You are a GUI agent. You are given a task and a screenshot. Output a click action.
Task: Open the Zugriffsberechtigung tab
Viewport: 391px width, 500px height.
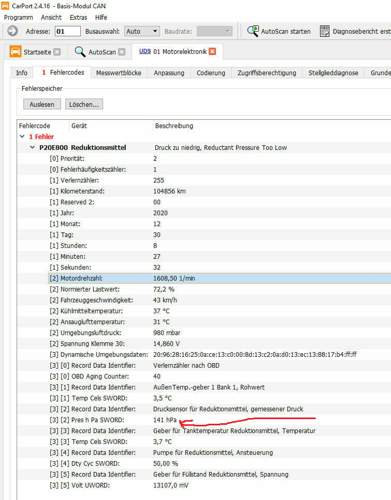point(267,73)
